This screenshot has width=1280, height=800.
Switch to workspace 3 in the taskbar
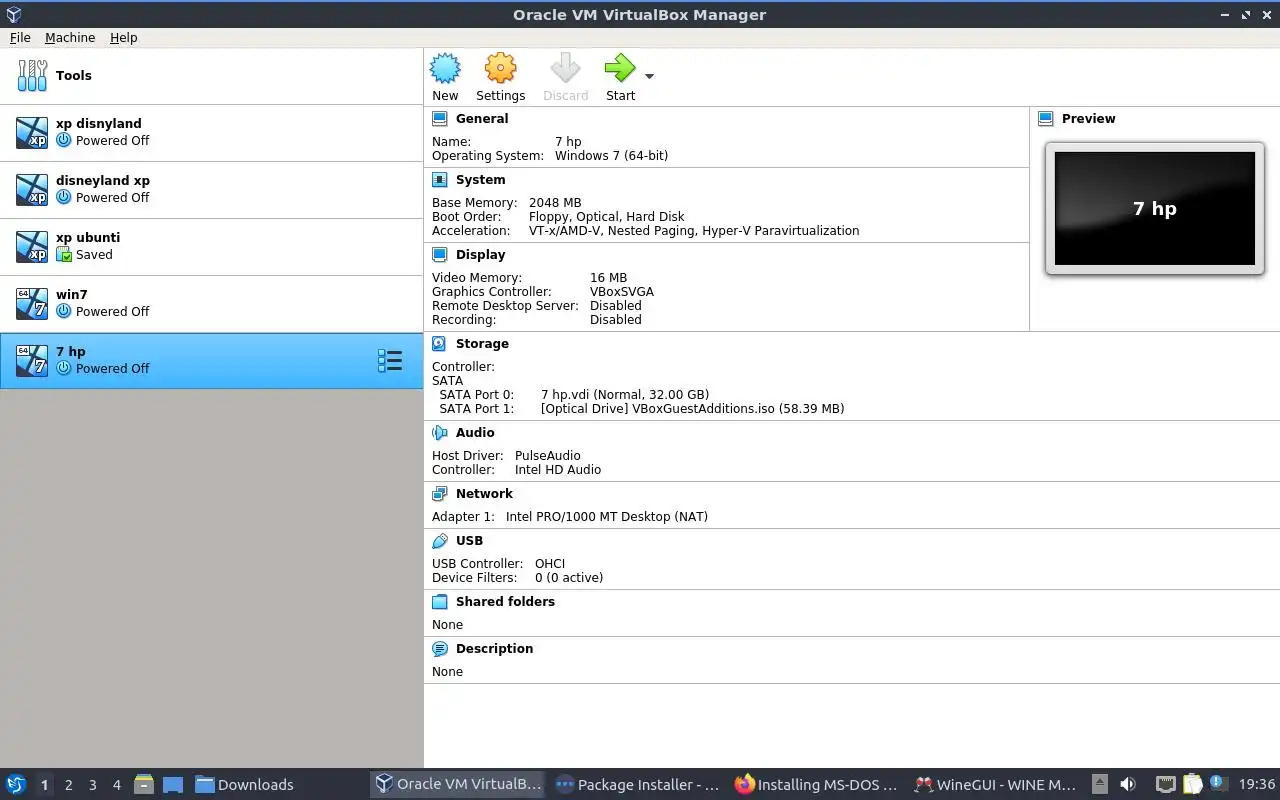coord(92,785)
